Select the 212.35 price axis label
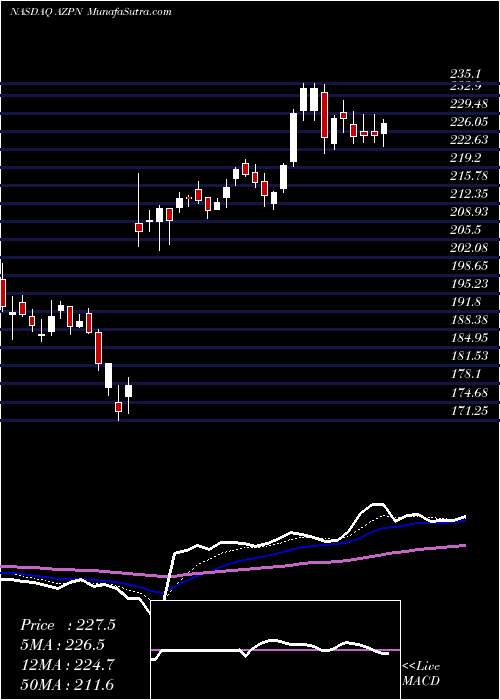This screenshot has width=500, height=700. click(x=468, y=194)
